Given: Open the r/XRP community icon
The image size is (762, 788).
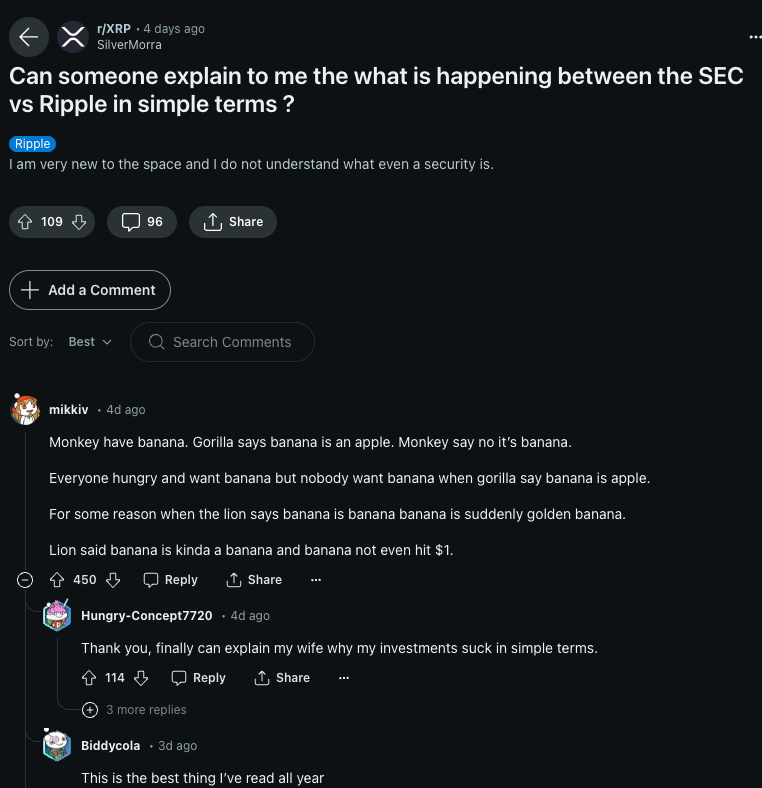Looking at the screenshot, I should tap(74, 37).
